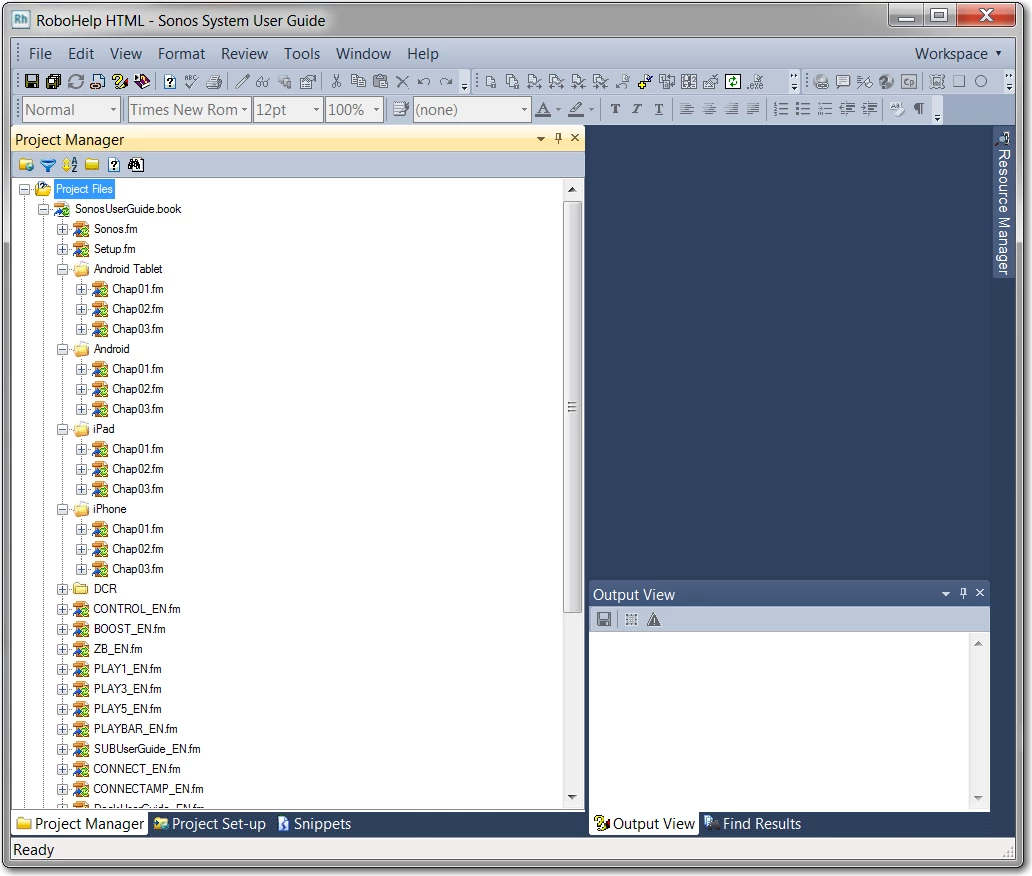Open the Tools menu
Image resolution: width=1032 pixels, height=876 pixels.
(302, 54)
